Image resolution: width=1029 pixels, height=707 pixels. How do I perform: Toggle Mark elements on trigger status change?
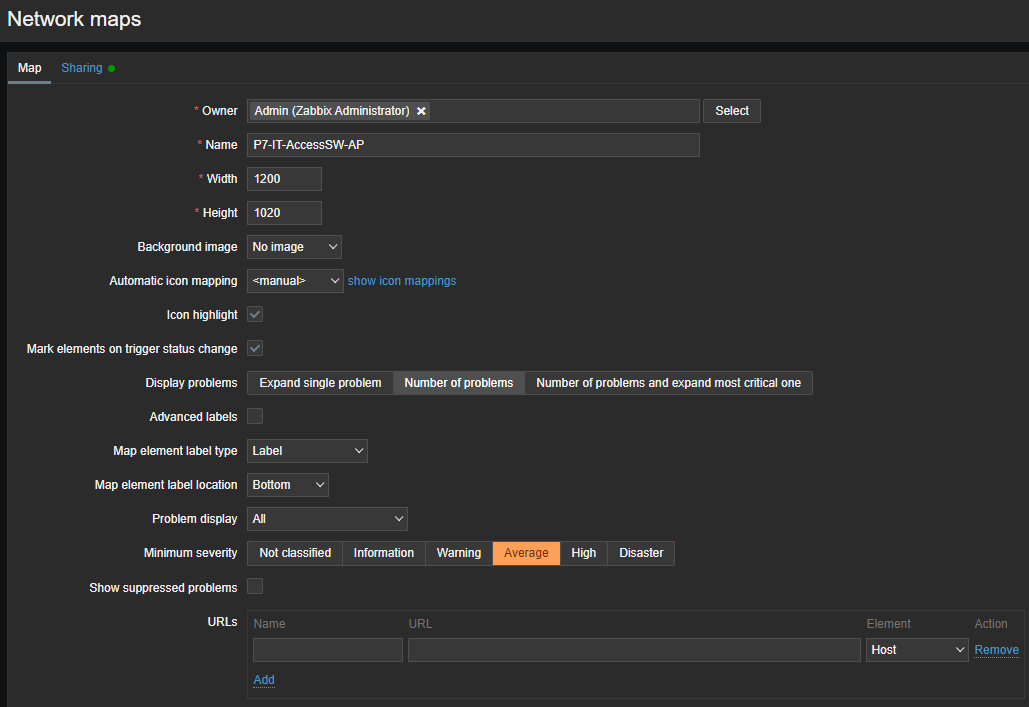[255, 349]
